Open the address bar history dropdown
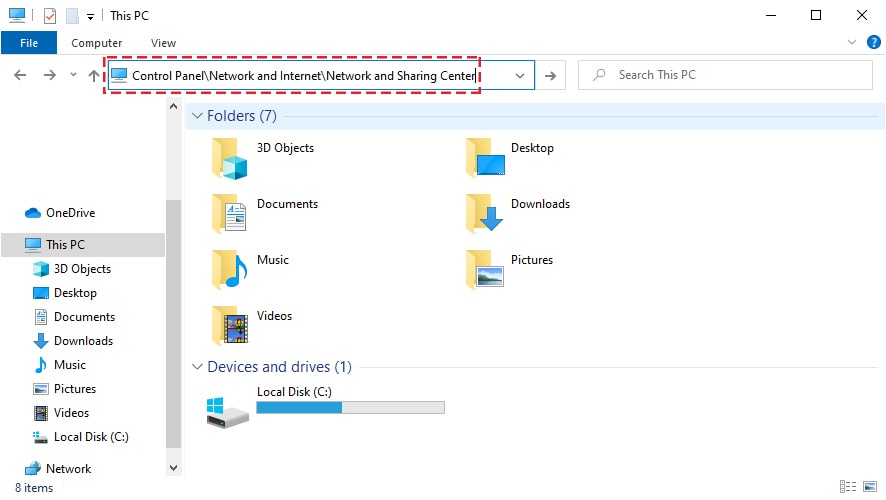 [520, 76]
